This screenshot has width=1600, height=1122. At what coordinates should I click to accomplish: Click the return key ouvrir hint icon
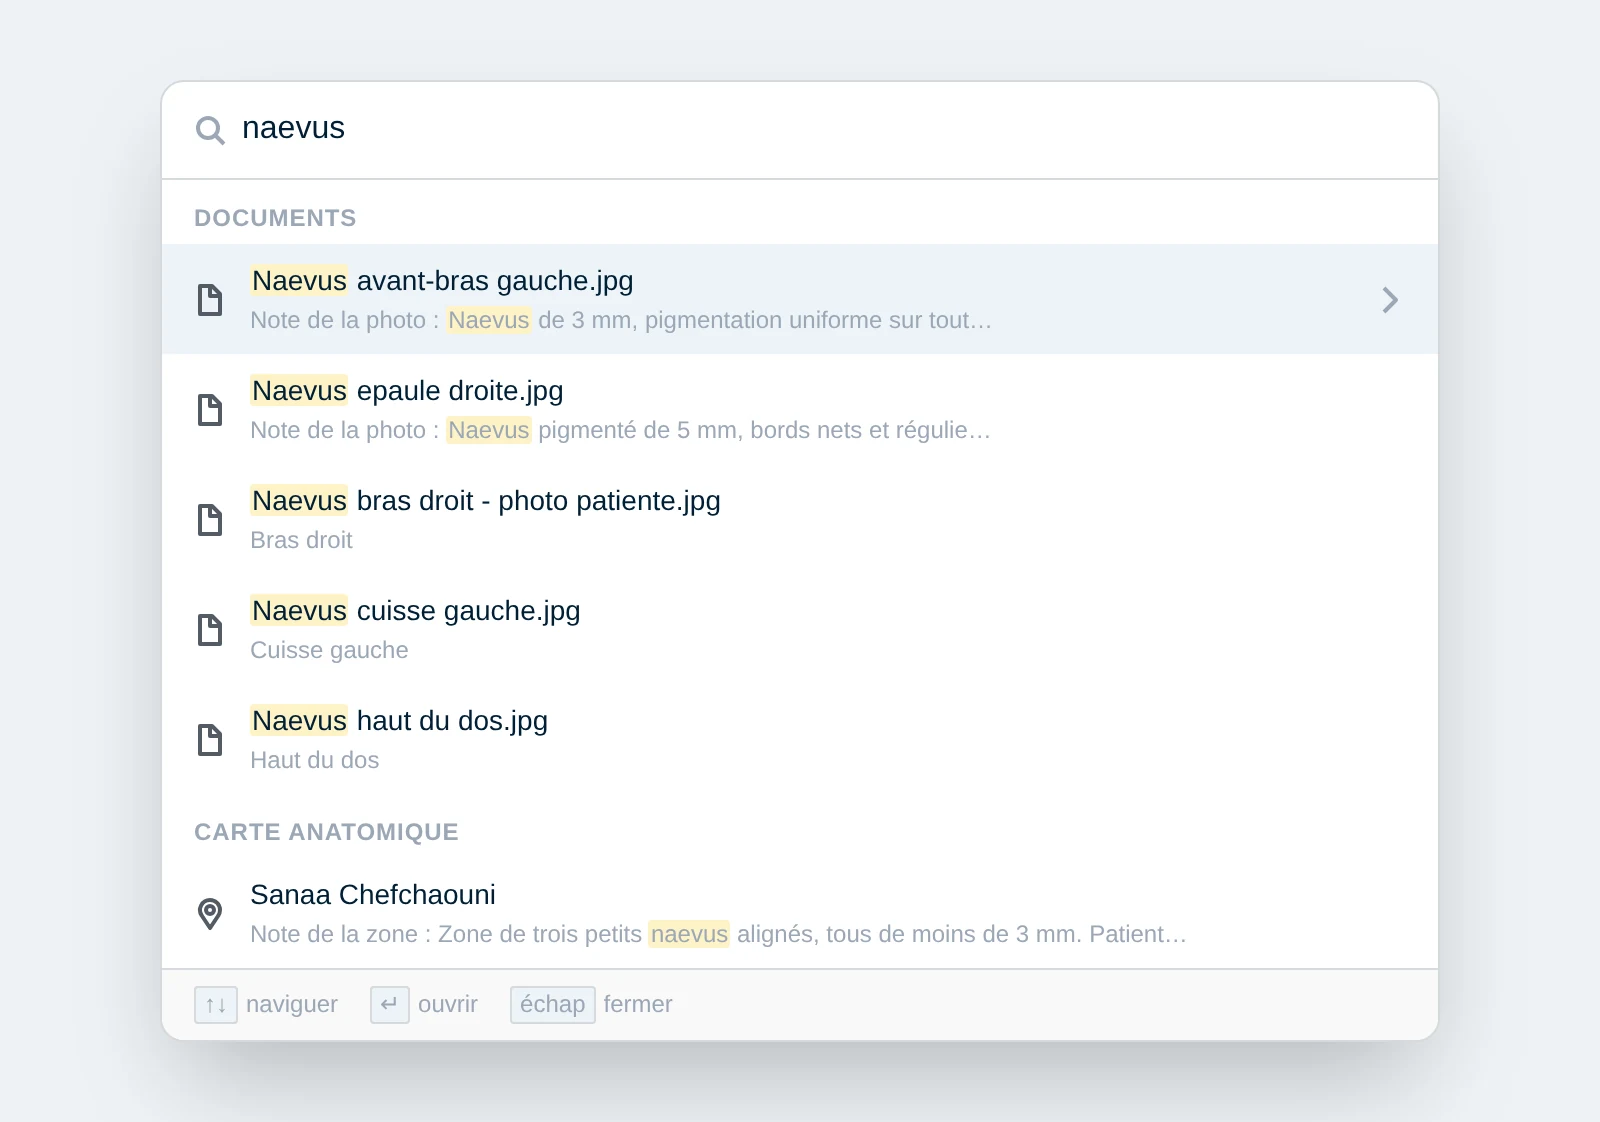(x=390, y=1005)
